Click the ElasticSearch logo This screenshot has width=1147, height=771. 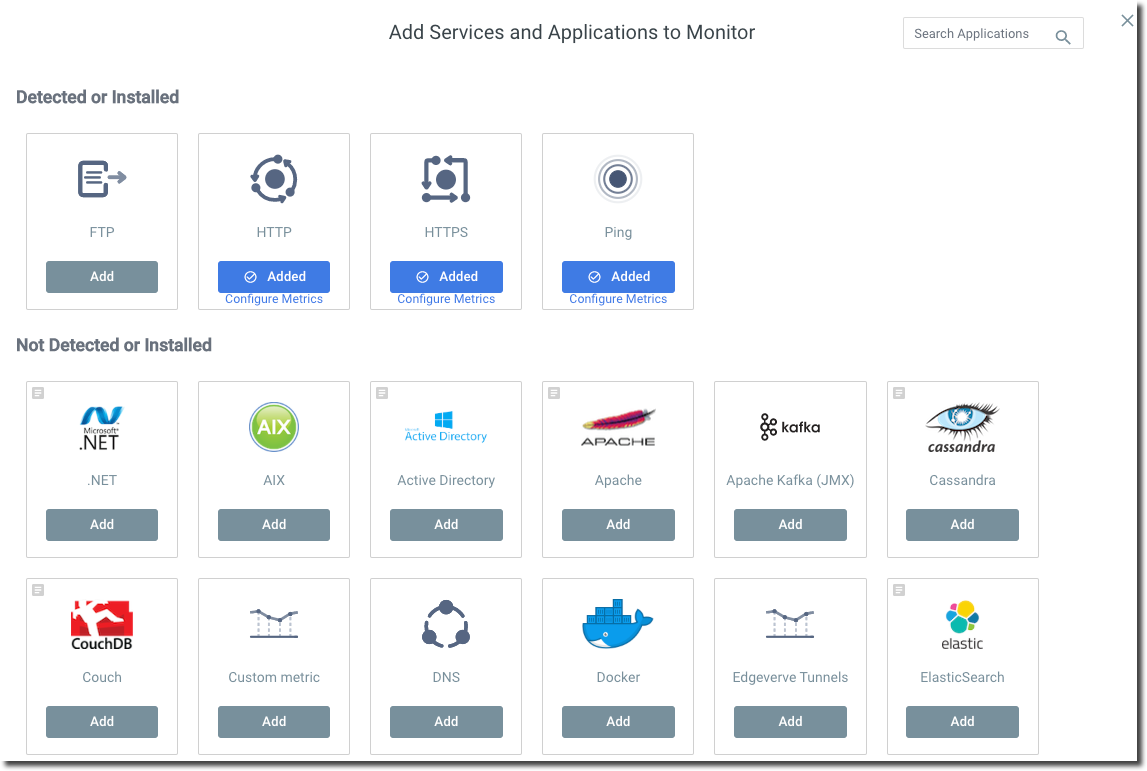961,623
